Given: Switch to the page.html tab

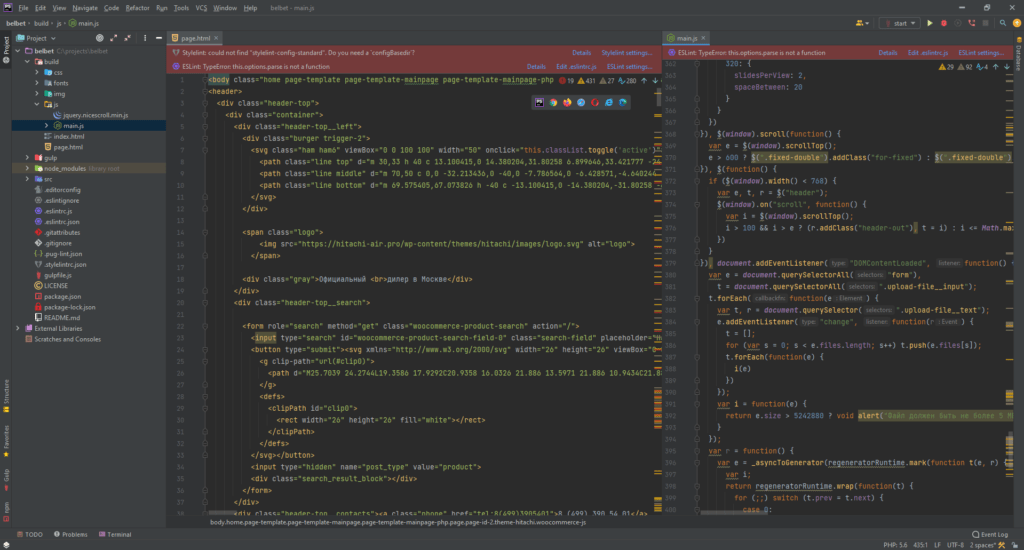Looking at the screenshot, I should [194, 37].
